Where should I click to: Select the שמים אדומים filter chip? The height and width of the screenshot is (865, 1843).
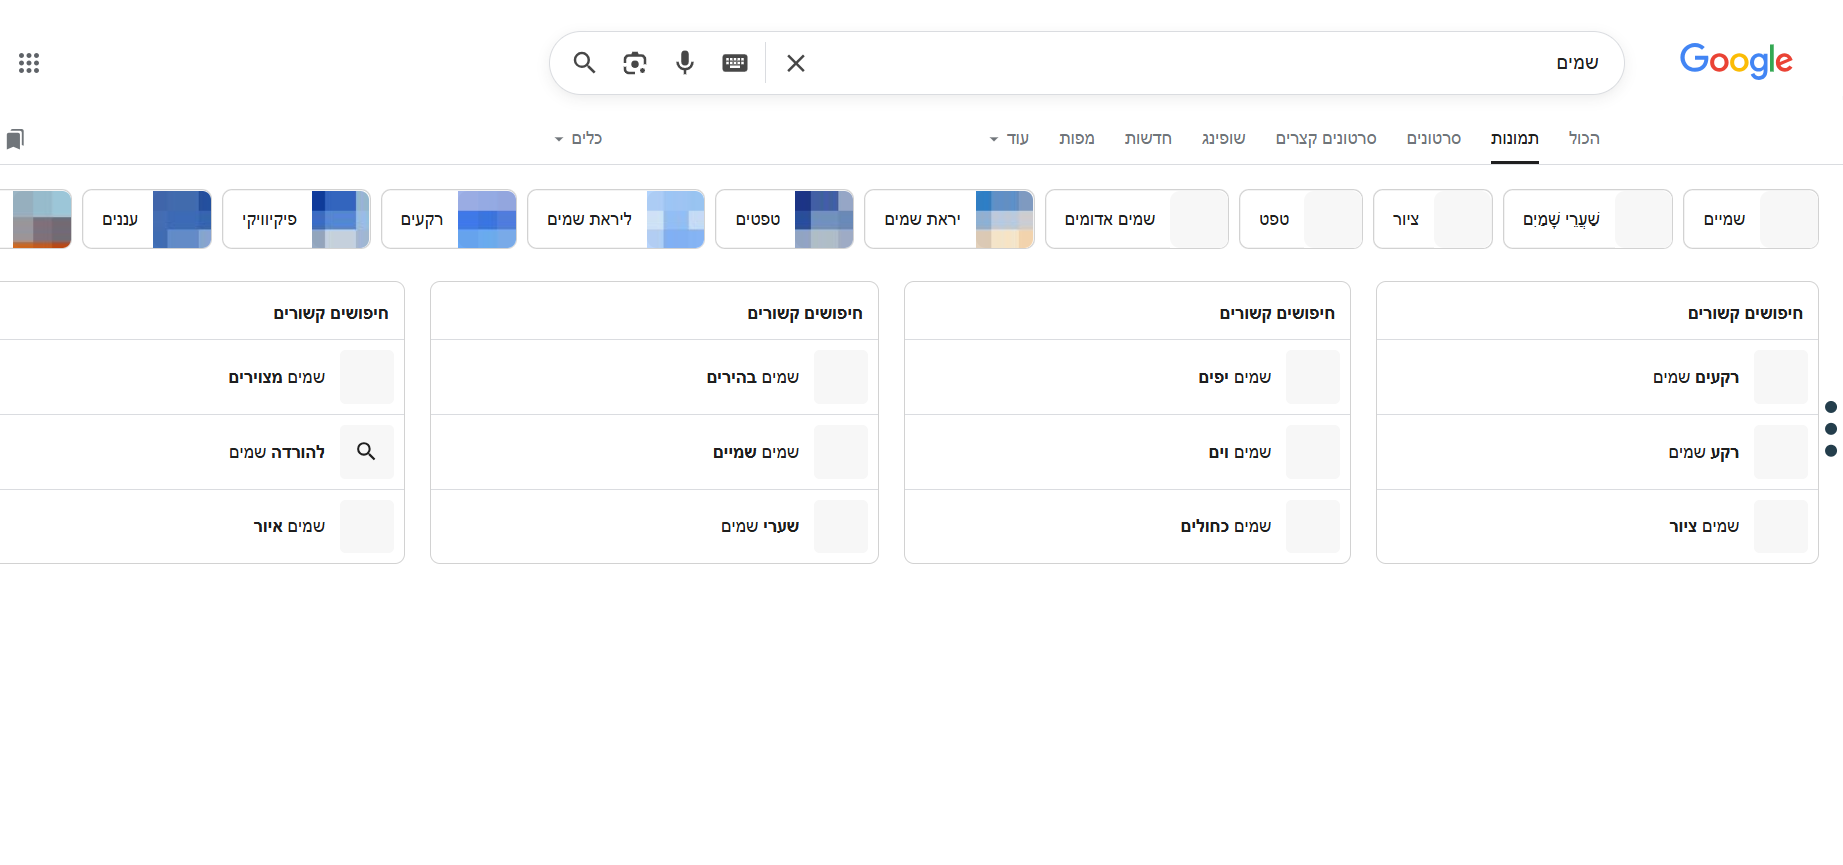point(1137,219)
